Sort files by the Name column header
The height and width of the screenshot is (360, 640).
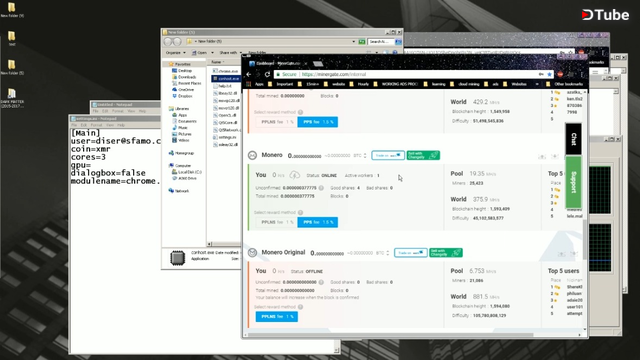(218, 62)
